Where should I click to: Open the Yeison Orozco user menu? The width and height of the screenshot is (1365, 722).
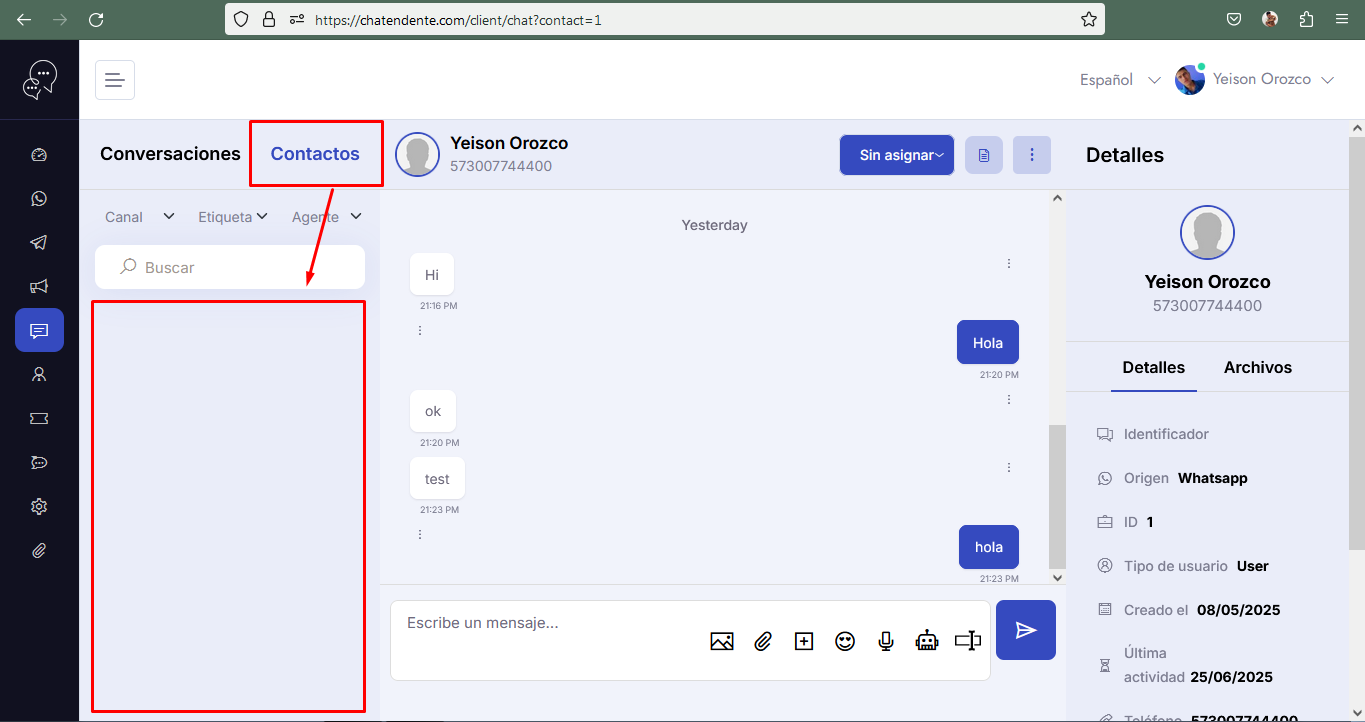pyautogui.click(x=1272, y=80)
